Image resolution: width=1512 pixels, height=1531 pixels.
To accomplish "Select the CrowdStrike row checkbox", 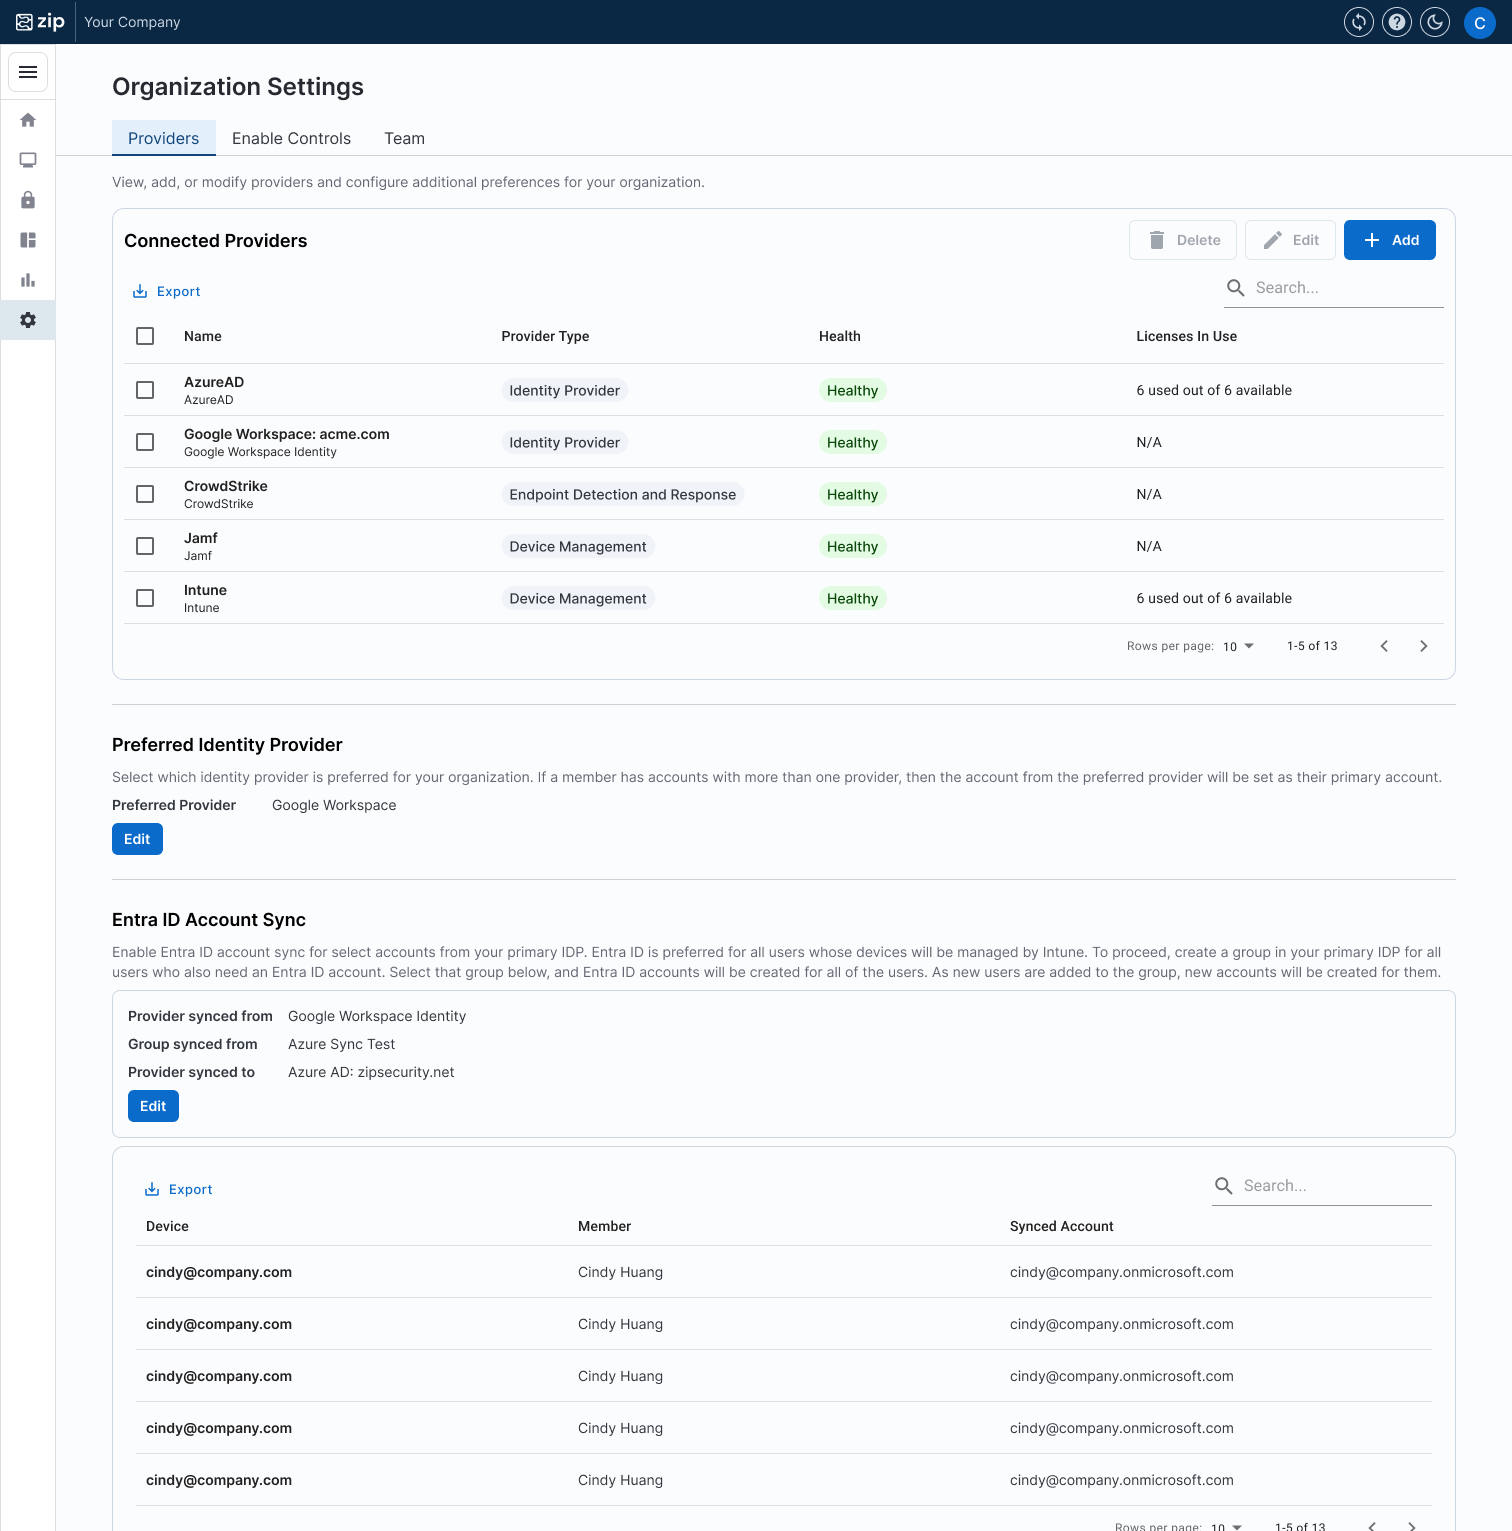I will (x=145, y=494).
